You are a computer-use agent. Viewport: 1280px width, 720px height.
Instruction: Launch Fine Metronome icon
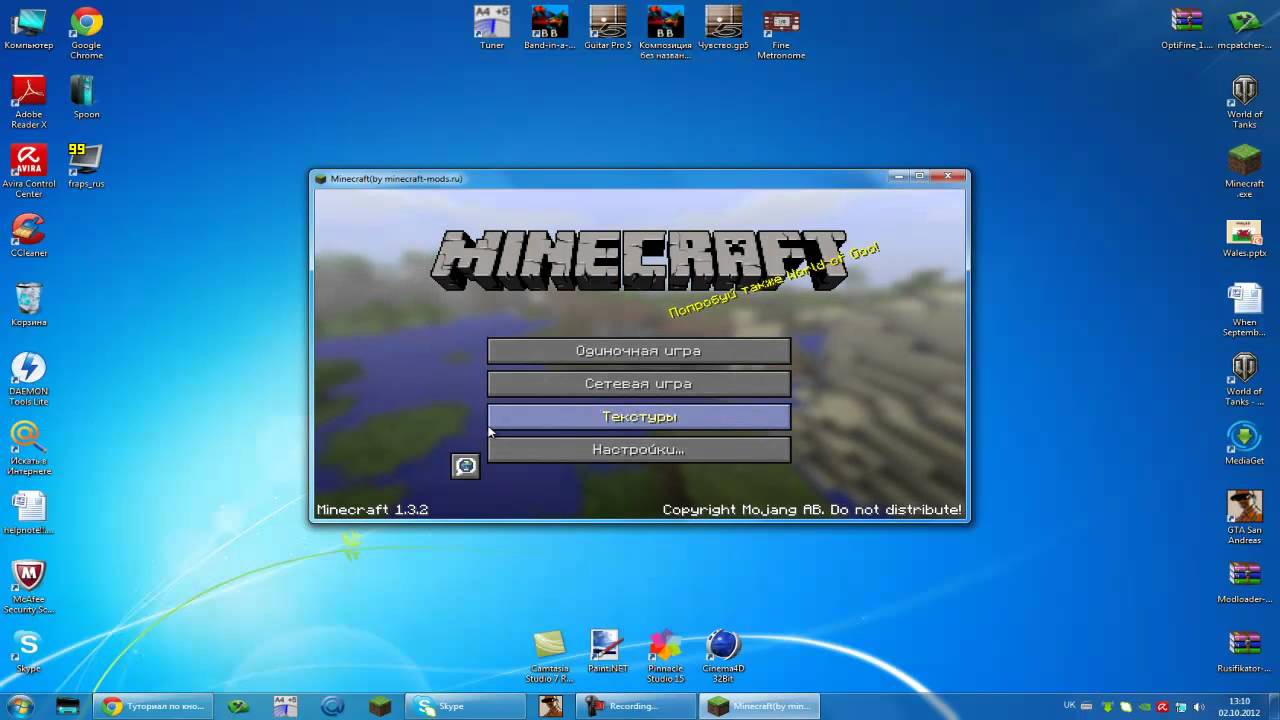[x=781, y=33]
